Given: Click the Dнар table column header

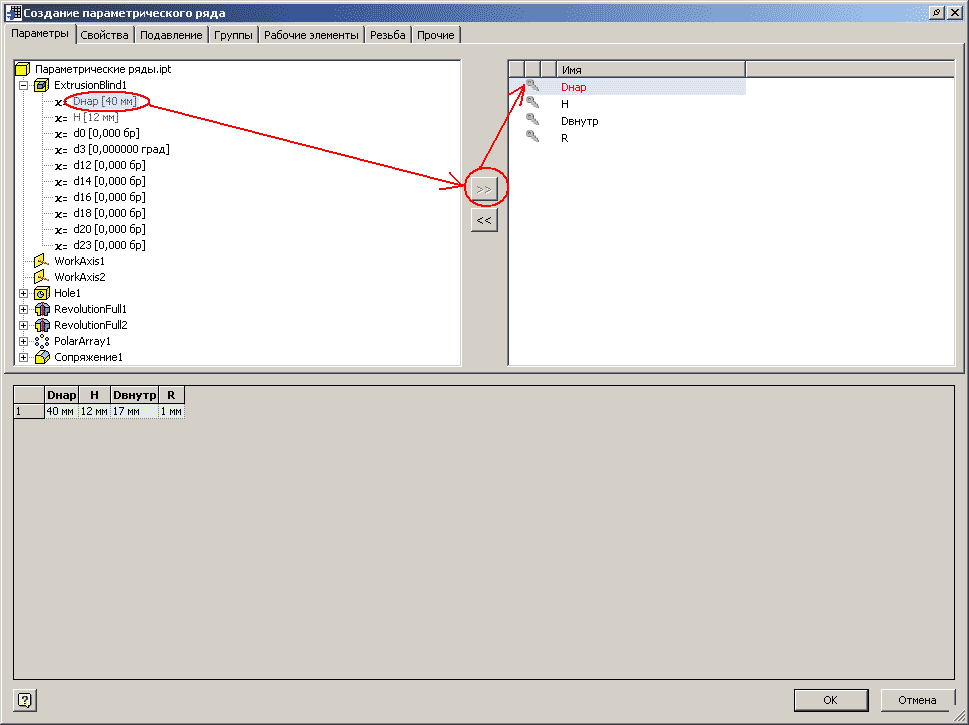Looking at the screenshot, I should (x=61, y=395).
